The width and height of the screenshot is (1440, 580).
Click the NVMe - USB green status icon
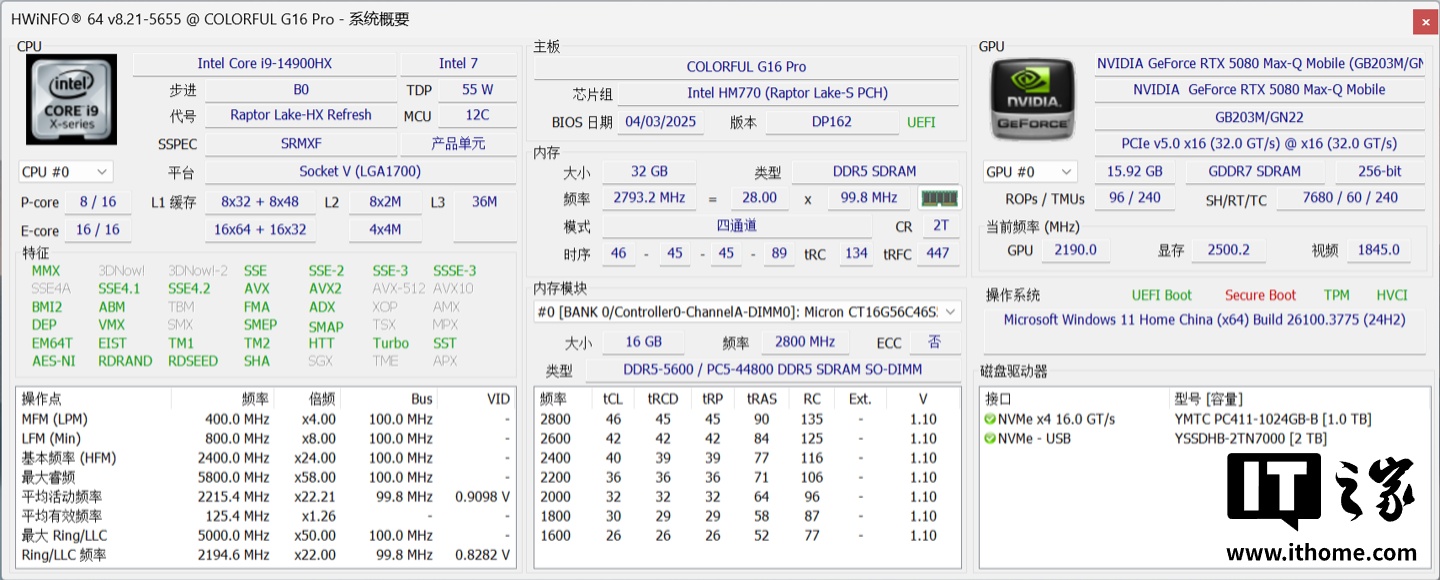tap(989, 439)
